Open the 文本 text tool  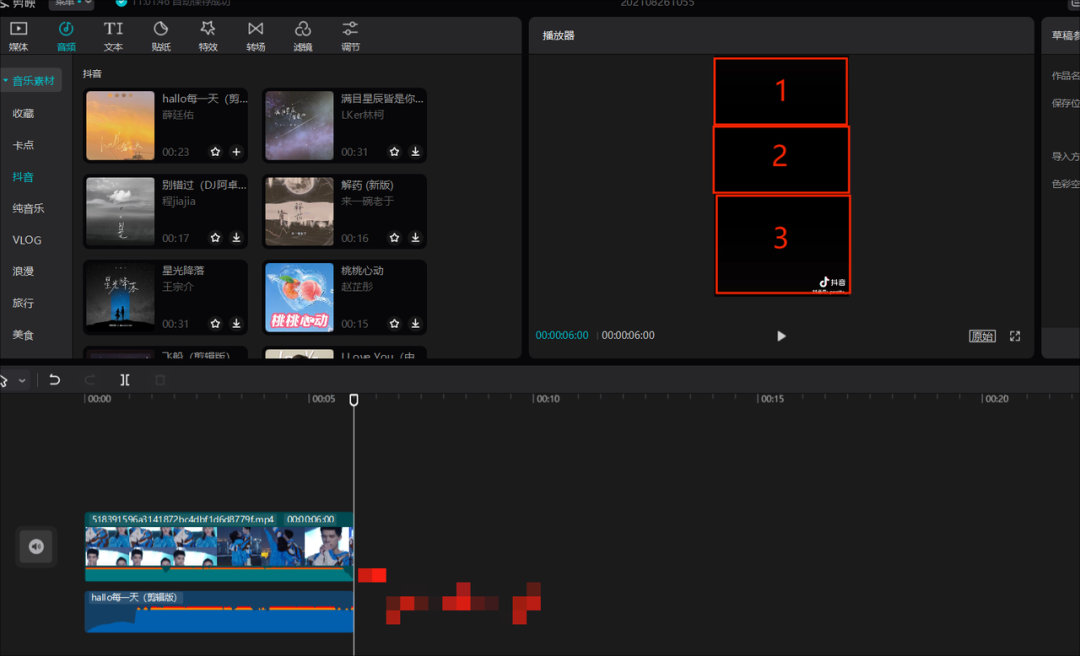coord(113,36)
